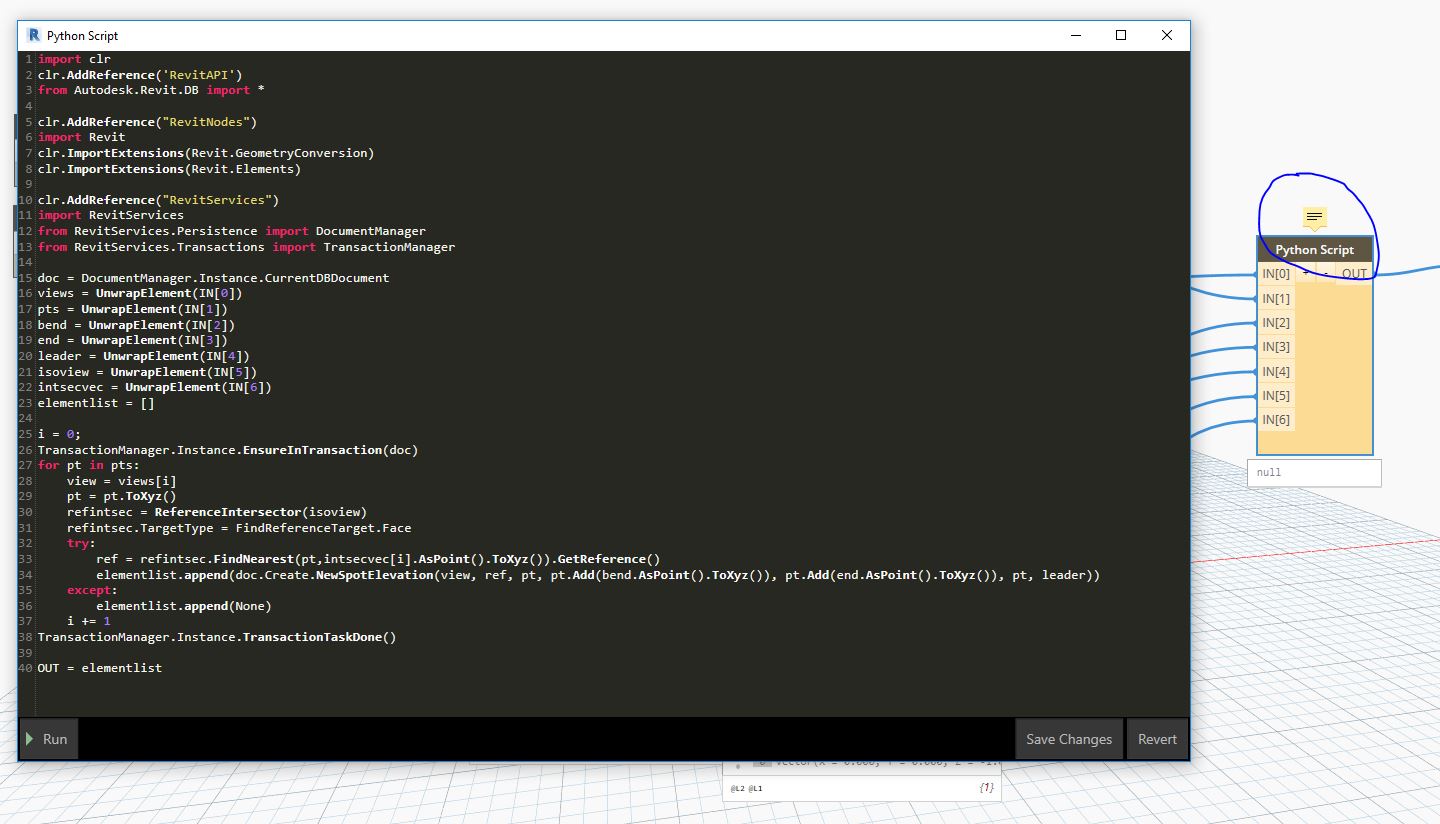The image size is (1440, 824).
Task: Select the IN[3] input port on the node
Action: point(1276,347)
